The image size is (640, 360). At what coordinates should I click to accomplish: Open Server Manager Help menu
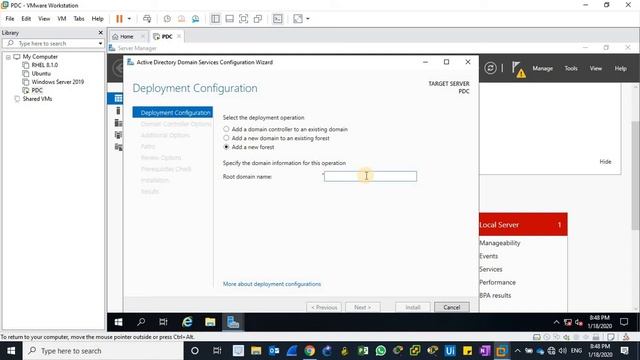620,69
